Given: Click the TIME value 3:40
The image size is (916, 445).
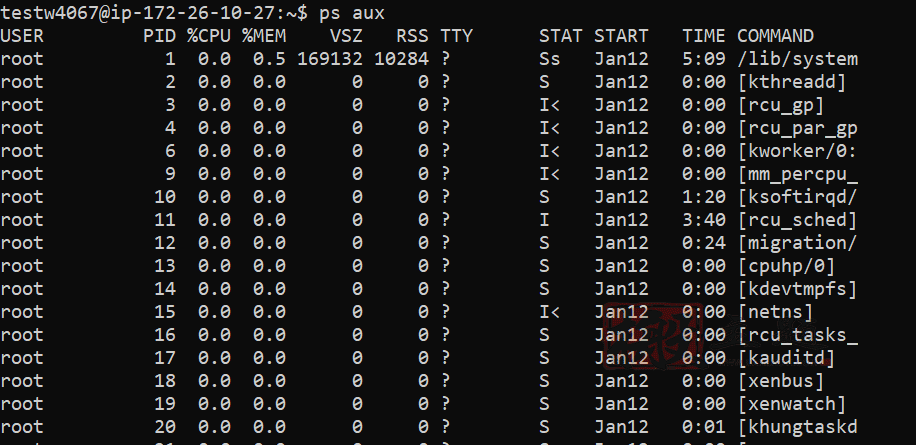Looking at the screenshot, I should pos(704,220).
